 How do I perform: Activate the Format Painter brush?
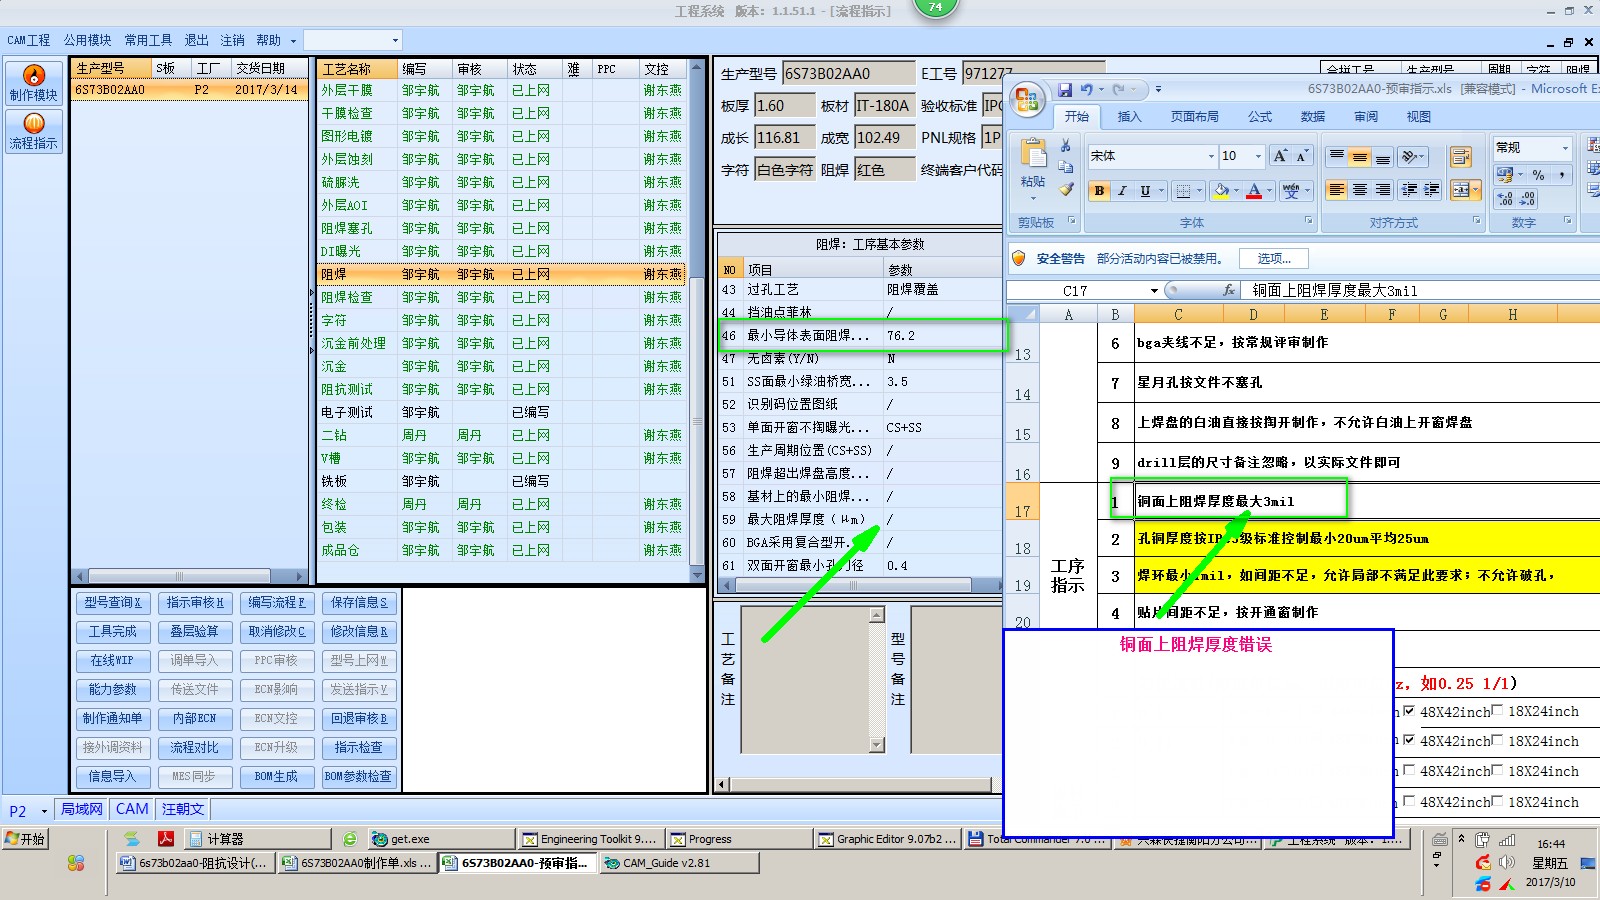click(x=1066, y=189)
